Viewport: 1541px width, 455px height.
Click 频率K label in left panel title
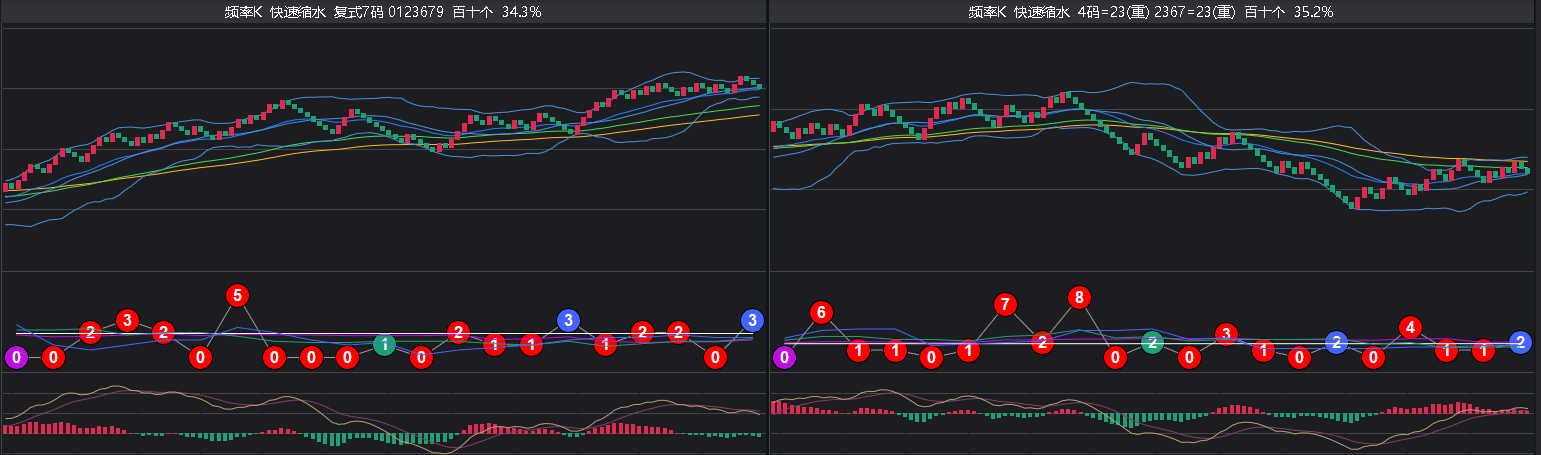click(x=244, y=12)
